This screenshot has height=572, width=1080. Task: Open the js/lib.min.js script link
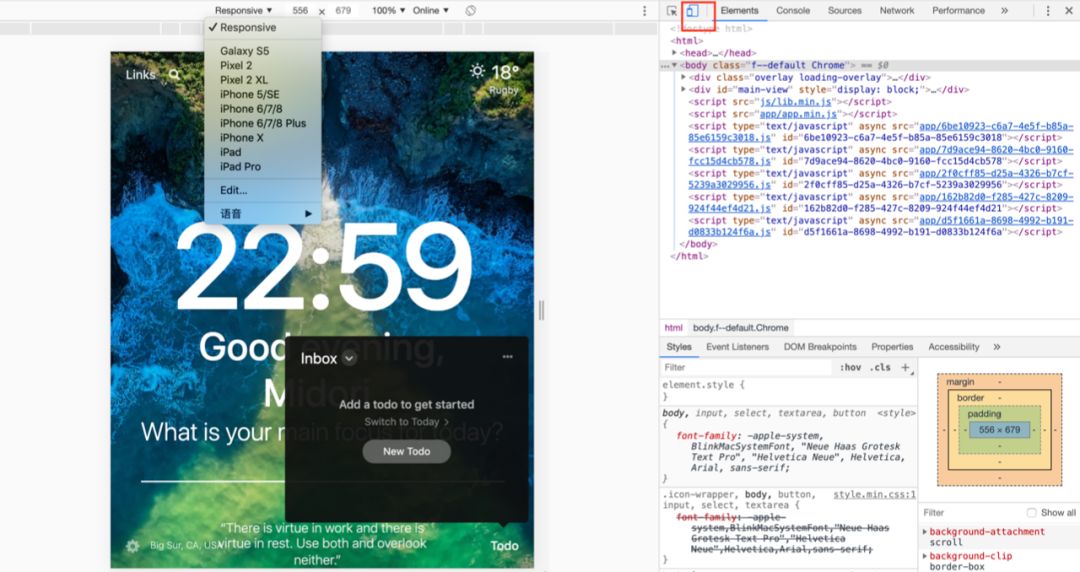796,101
